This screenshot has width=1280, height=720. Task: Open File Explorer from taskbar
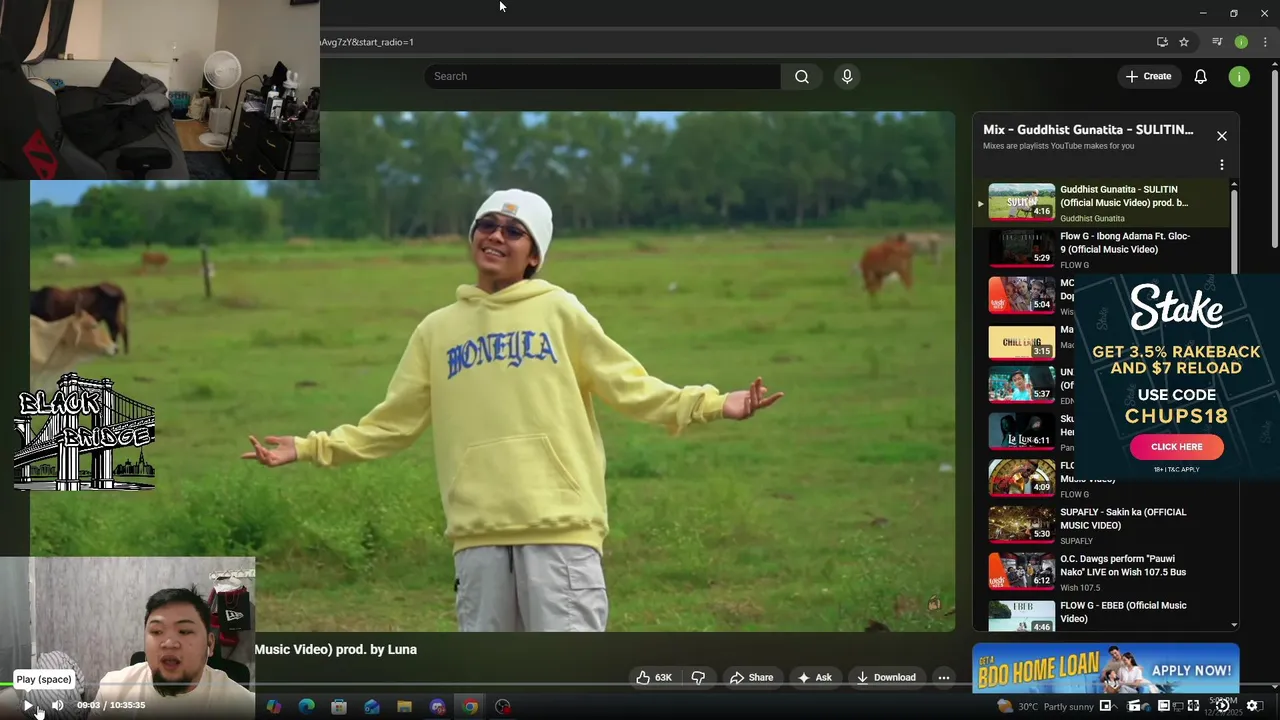point(404,706)
